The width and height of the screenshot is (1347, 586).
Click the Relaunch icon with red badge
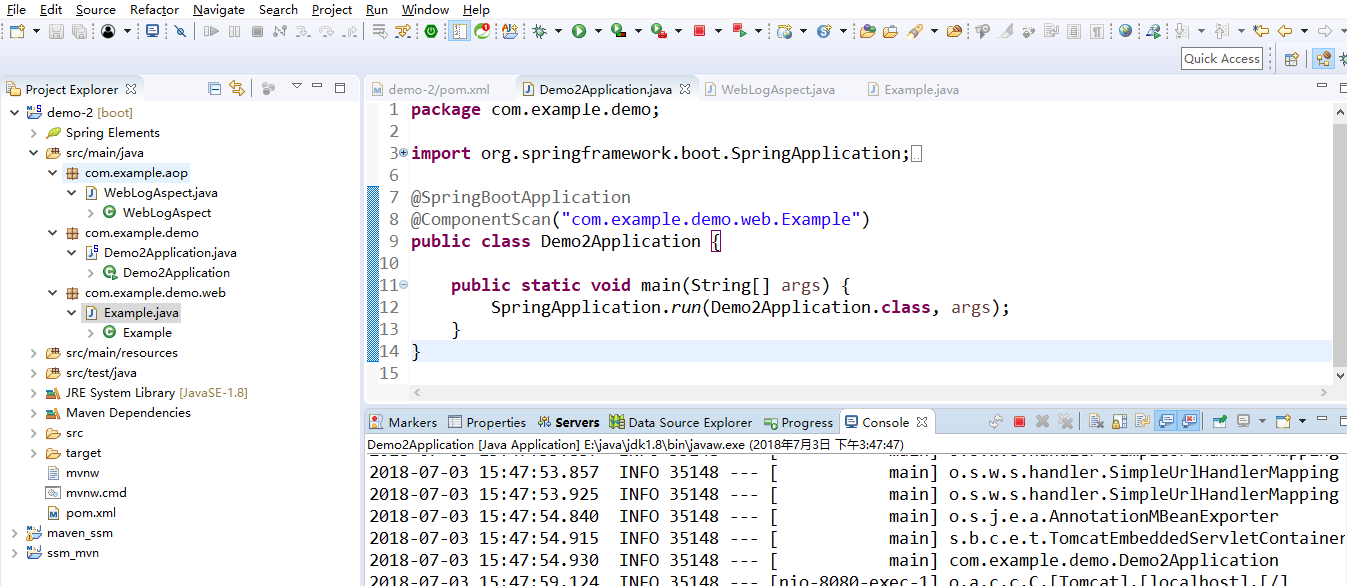(482, 31)
